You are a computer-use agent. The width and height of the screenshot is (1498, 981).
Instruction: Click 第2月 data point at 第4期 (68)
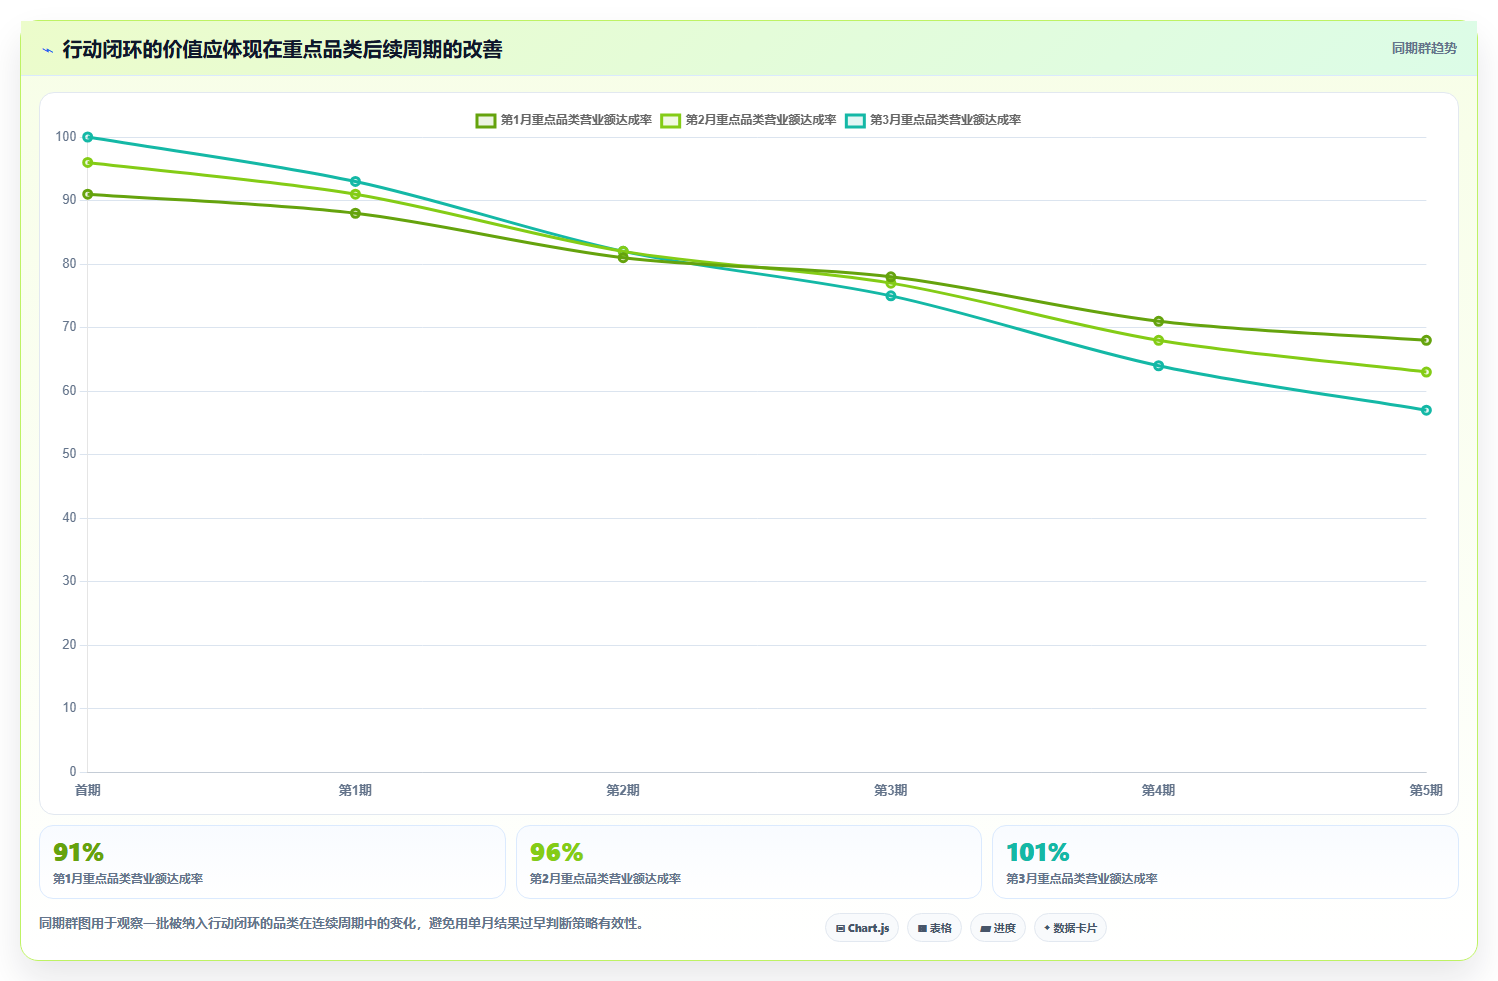(1158, 340)
